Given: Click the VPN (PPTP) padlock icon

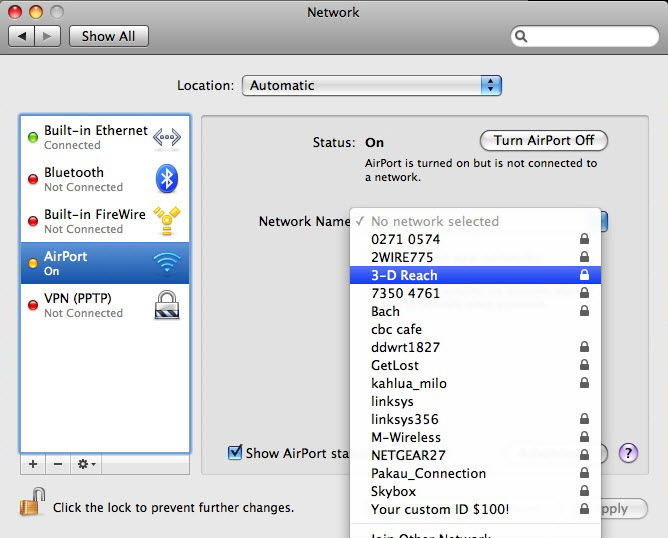Looking at the screenshot, I should 166,305.
